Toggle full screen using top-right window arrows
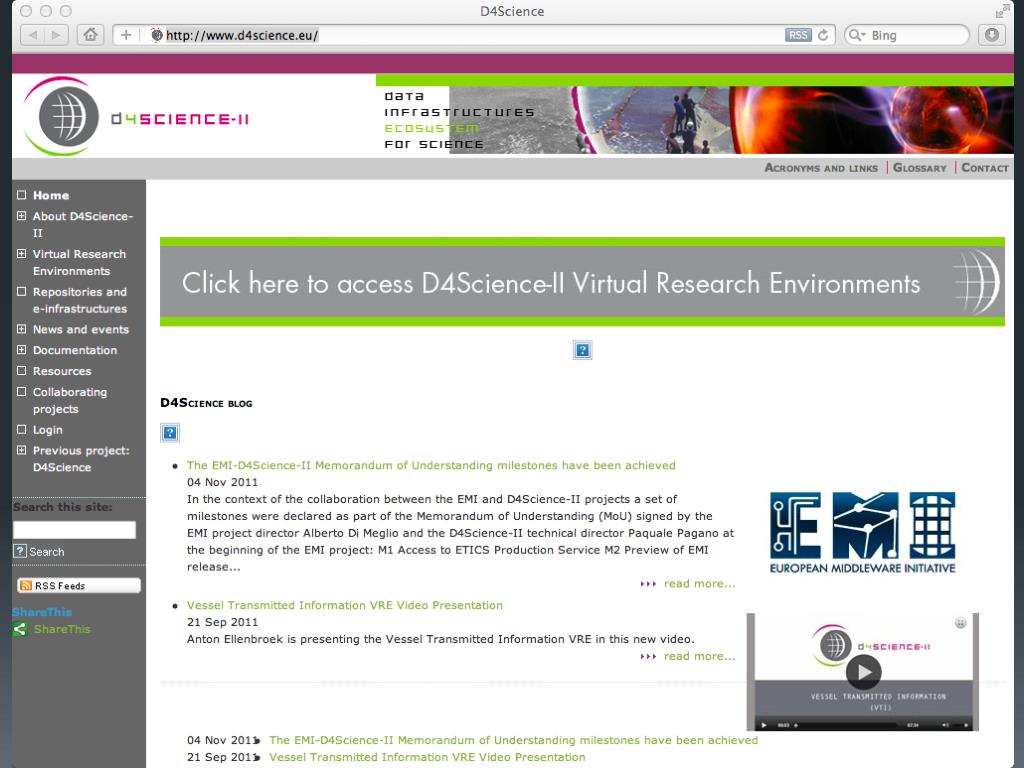This screenshot has height=768, width=1024. point(1002,11)
